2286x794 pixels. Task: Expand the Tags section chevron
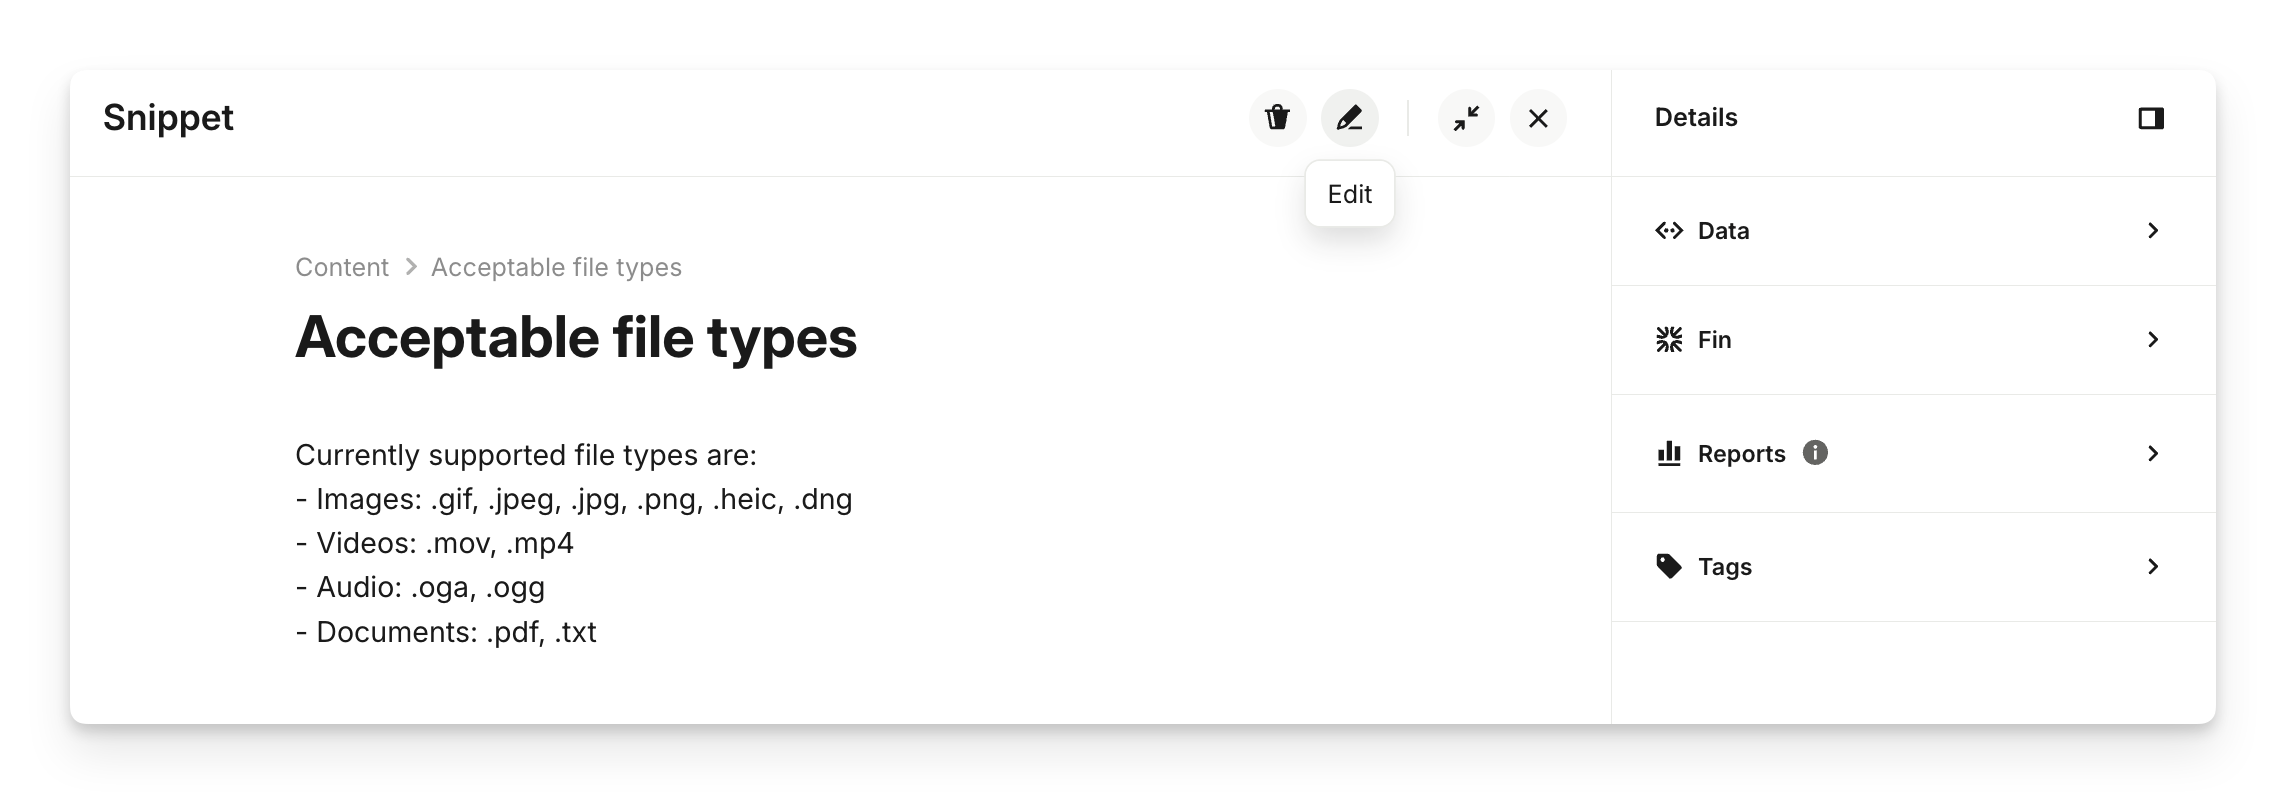coord(2153,567)
